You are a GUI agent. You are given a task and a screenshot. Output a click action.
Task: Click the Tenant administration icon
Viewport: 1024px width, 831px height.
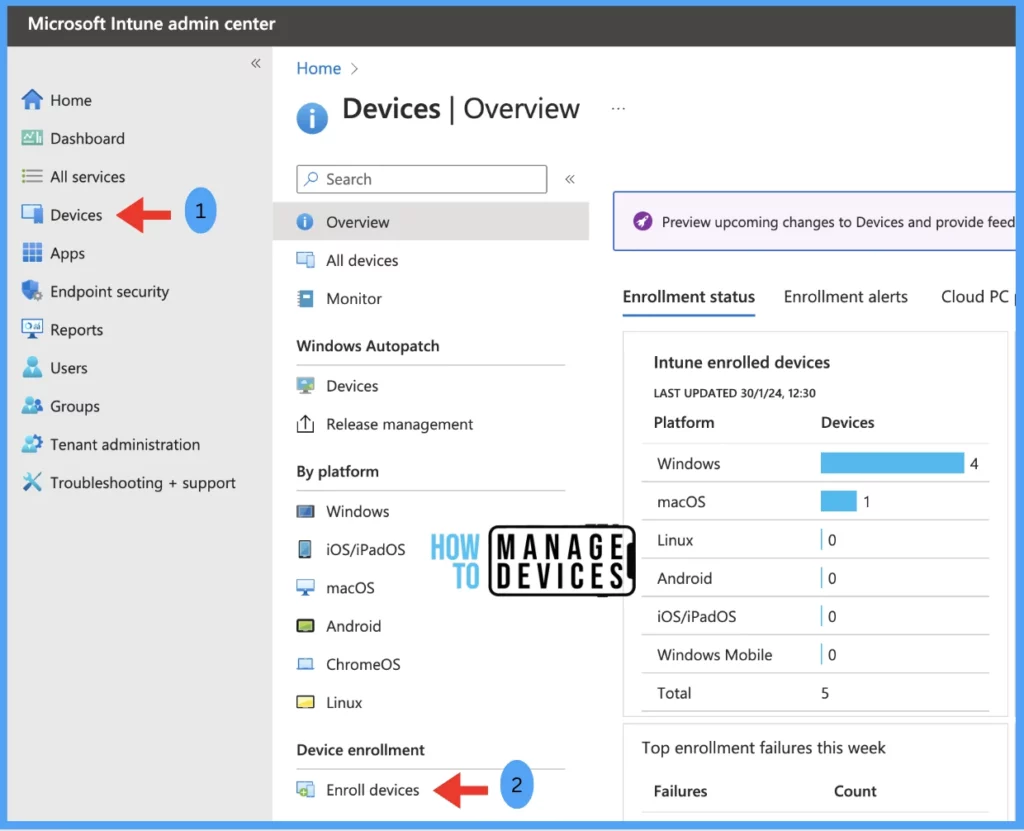coord(32,444)
